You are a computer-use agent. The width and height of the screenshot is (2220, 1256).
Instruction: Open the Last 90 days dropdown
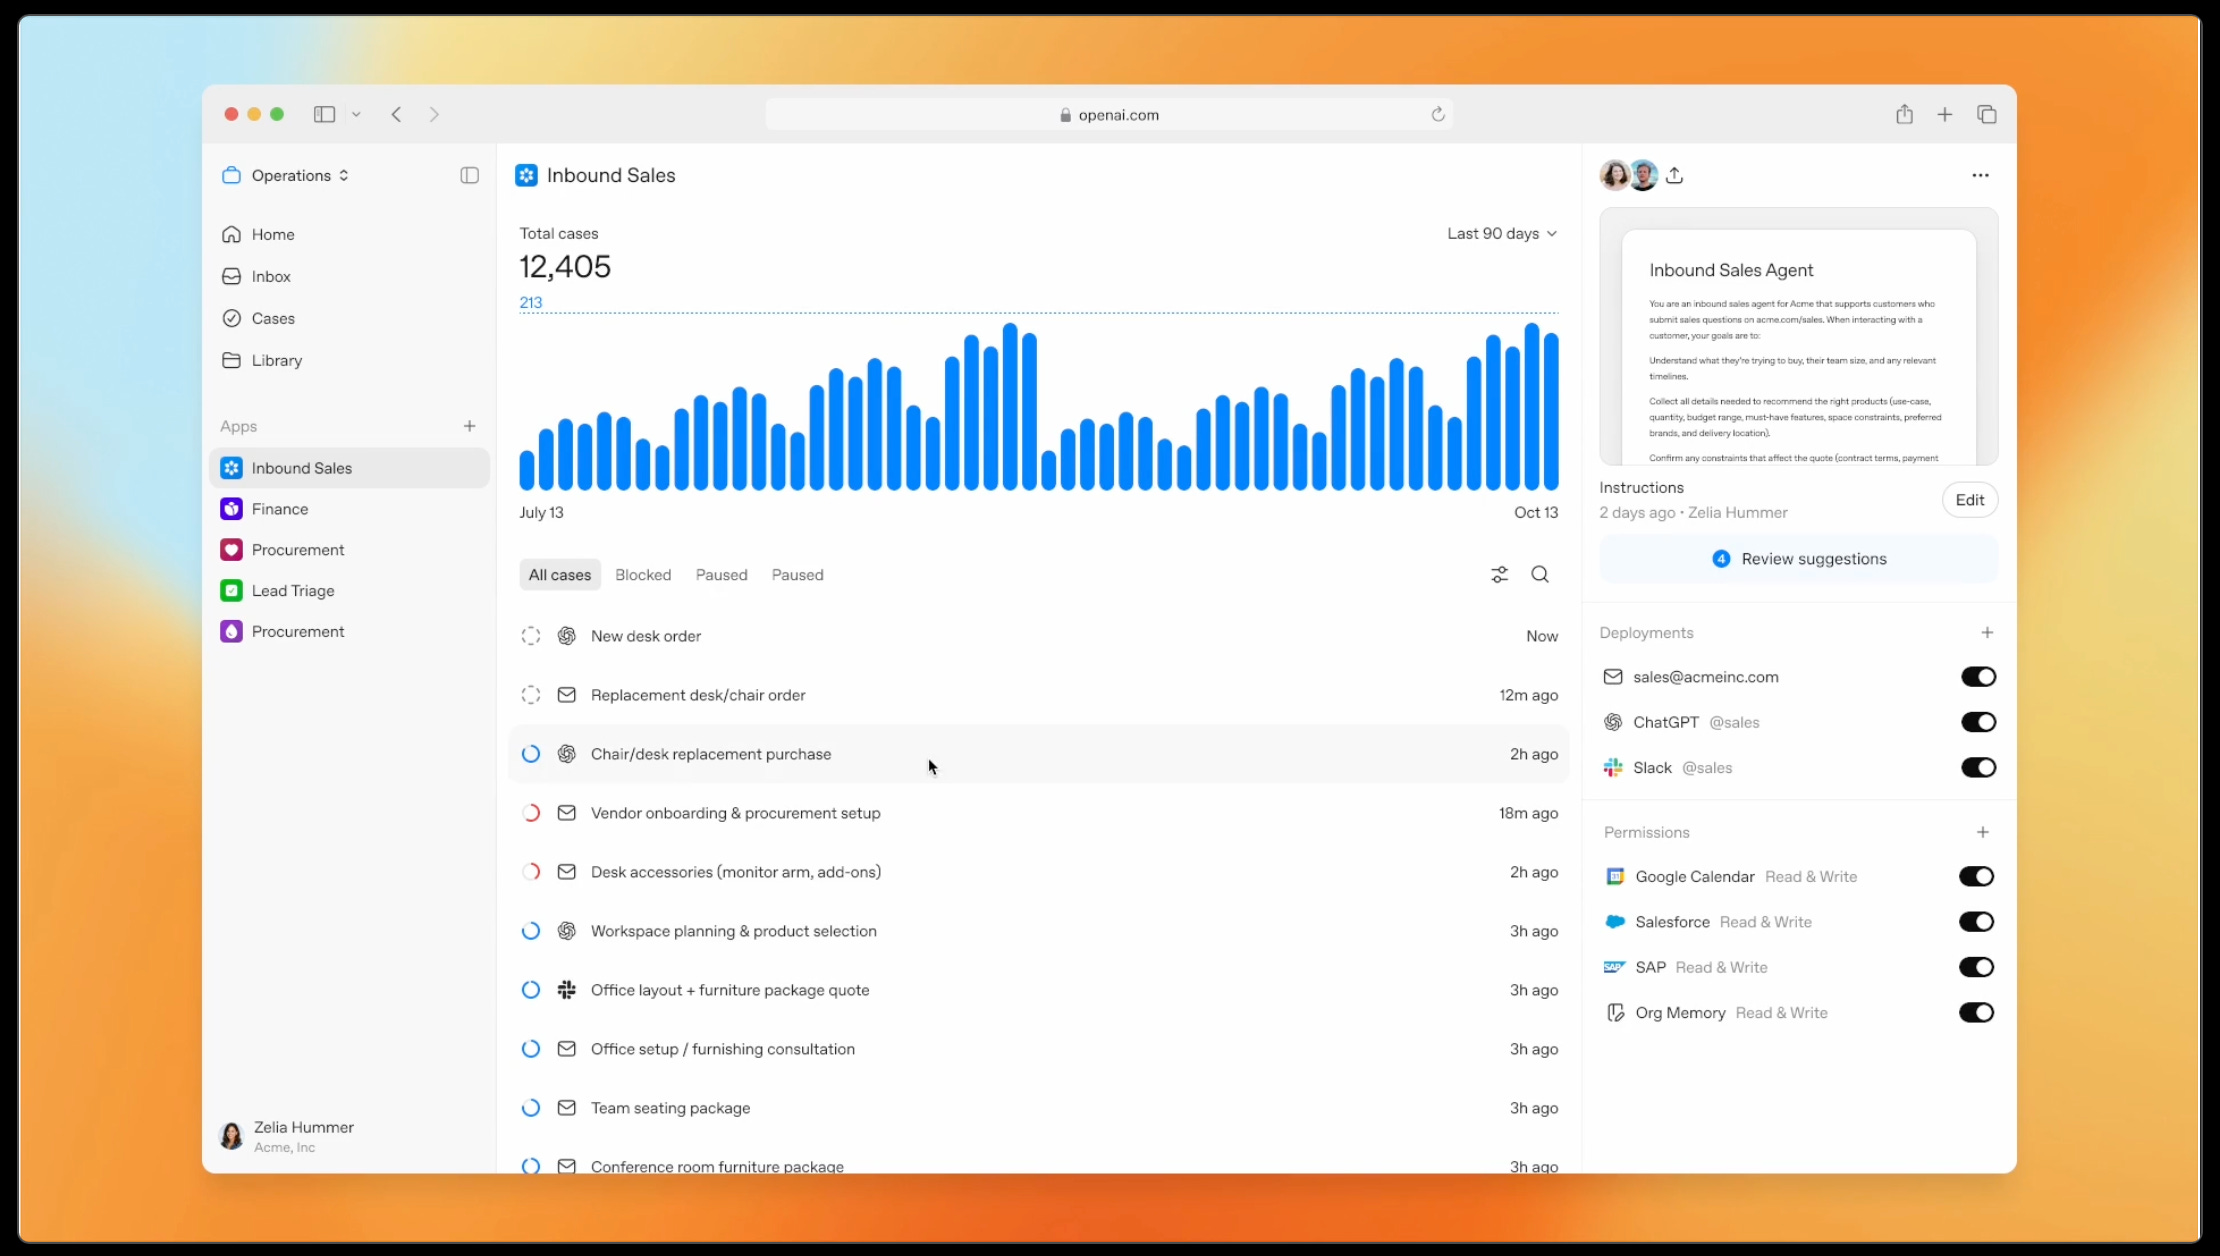[x=1501, y=233]
